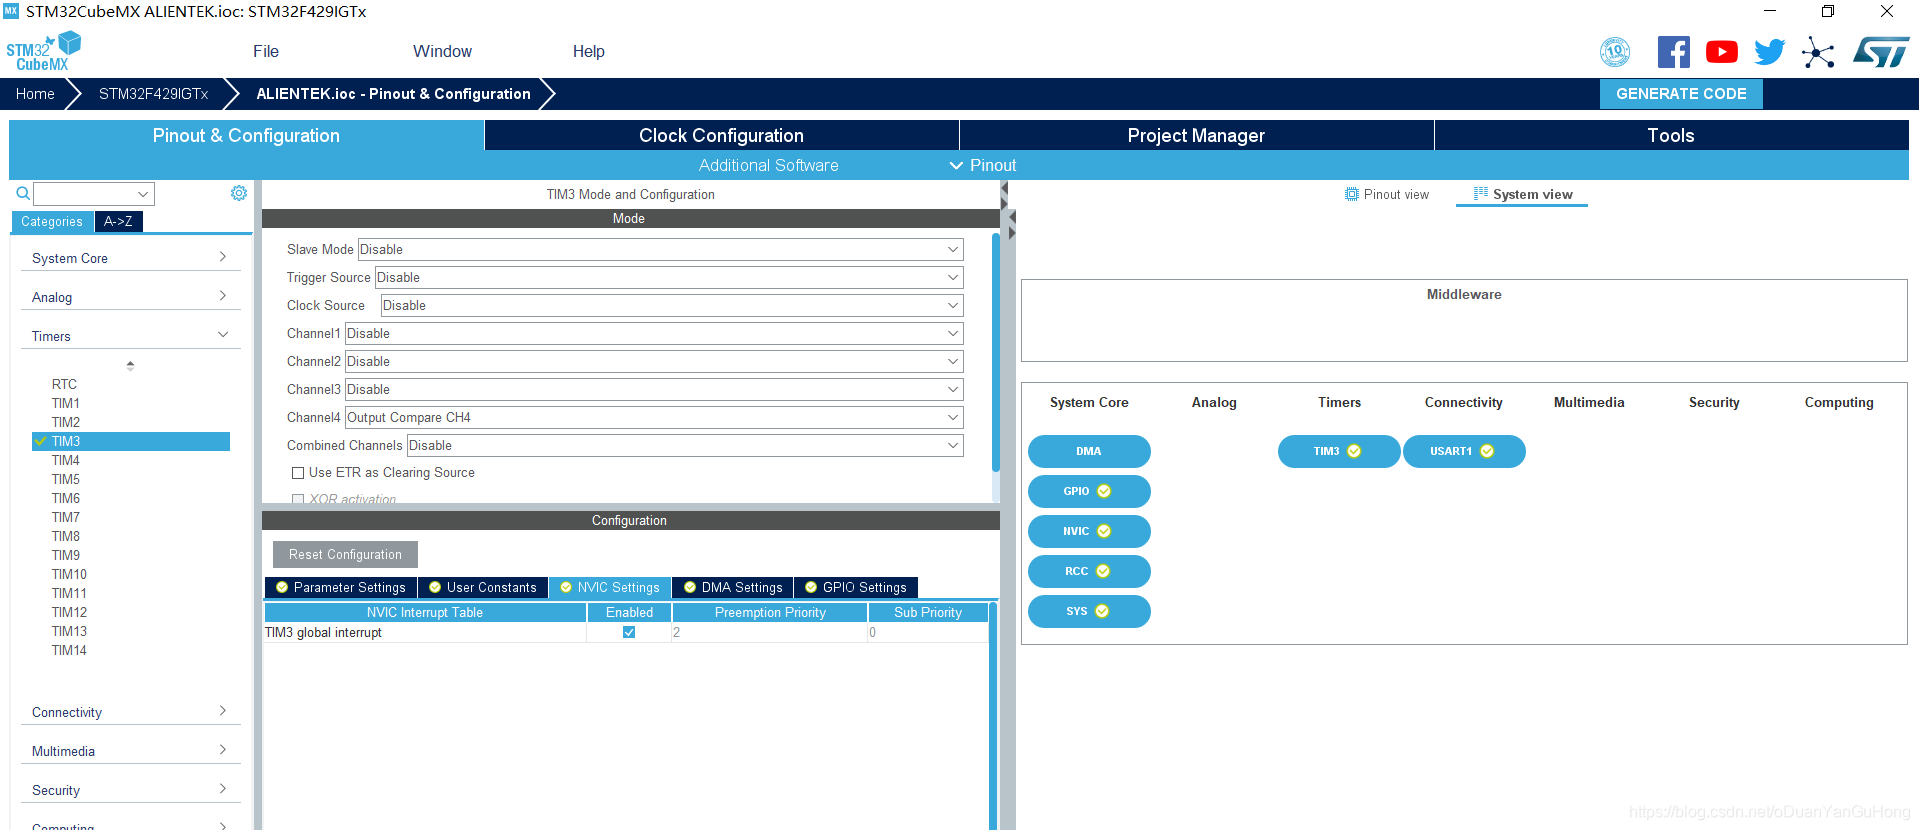Expand the Connectivity category

(x=130, y=712)
